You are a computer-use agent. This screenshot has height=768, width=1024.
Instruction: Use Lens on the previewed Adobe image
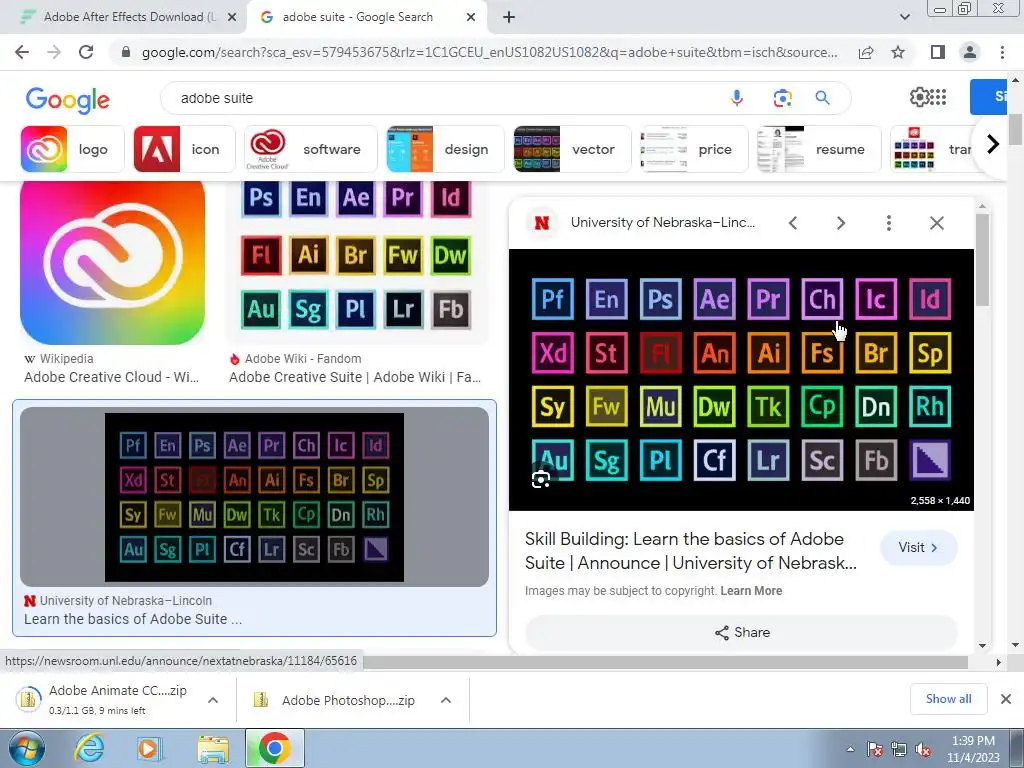(x=541, y=479)
